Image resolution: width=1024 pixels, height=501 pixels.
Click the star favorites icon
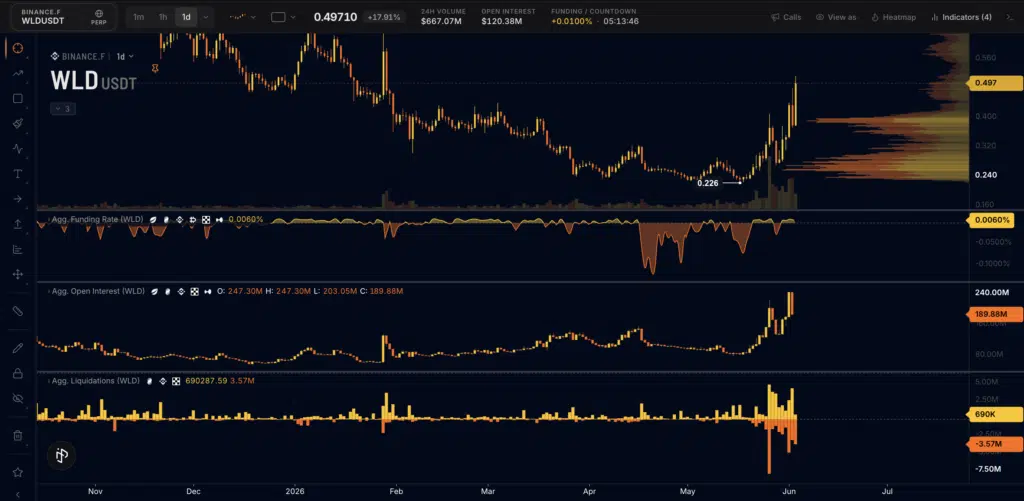18,472
